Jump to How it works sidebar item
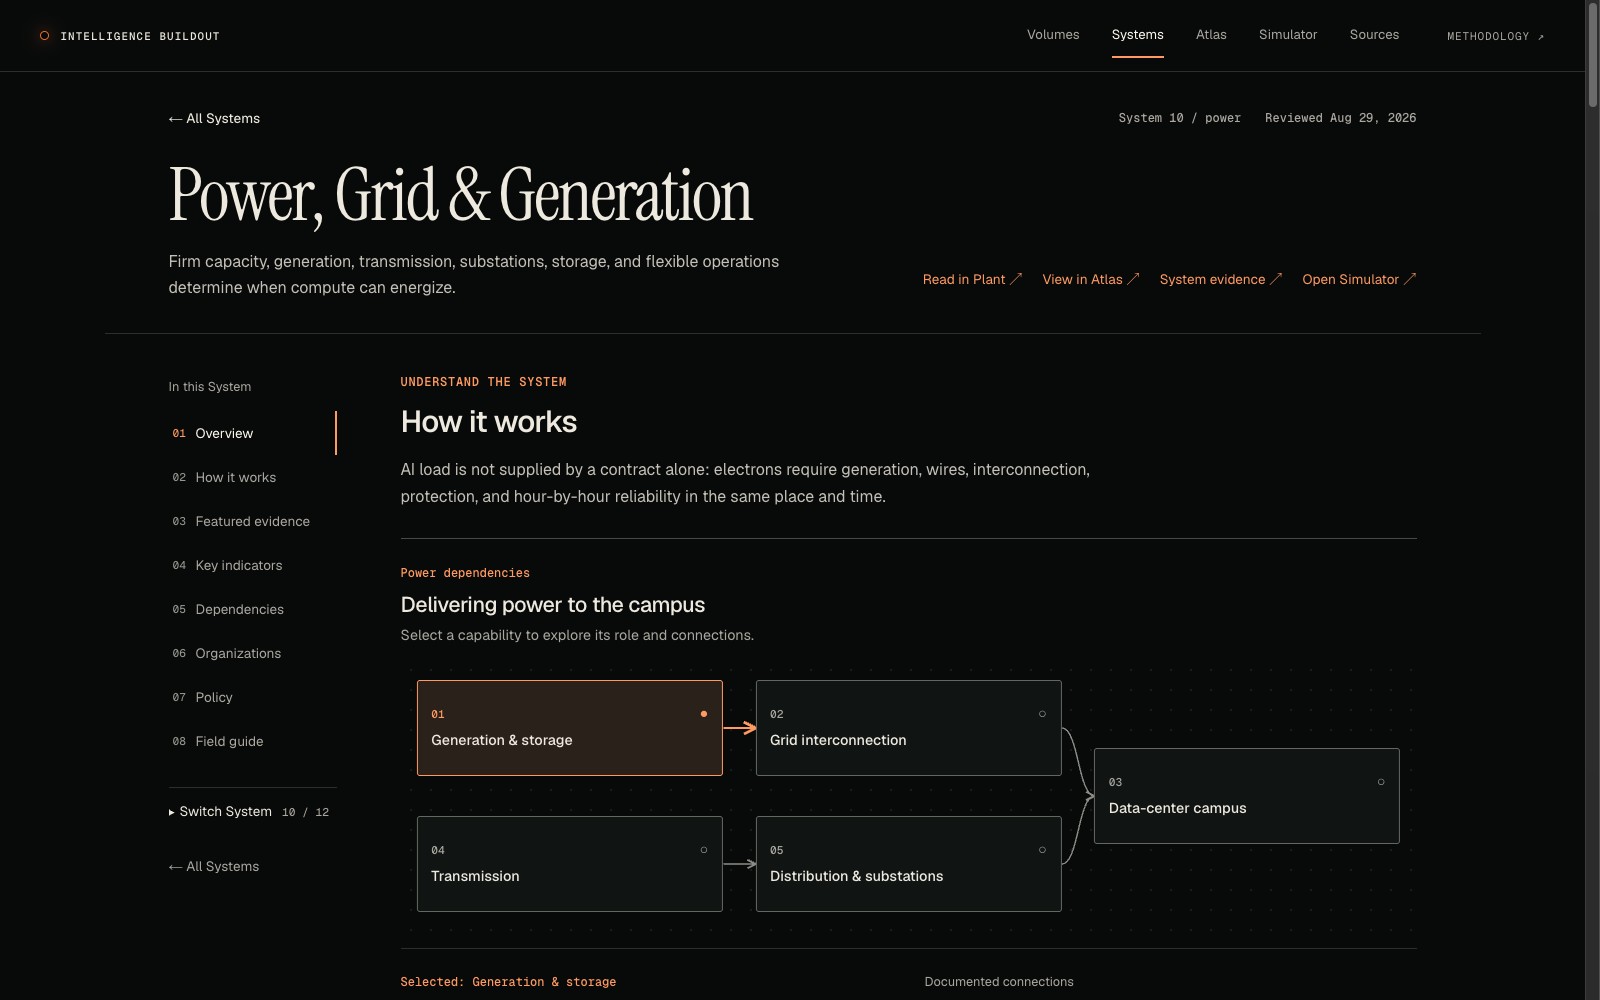The width and height of the screenshot is (1600, 1000). [x=252, y=477]
